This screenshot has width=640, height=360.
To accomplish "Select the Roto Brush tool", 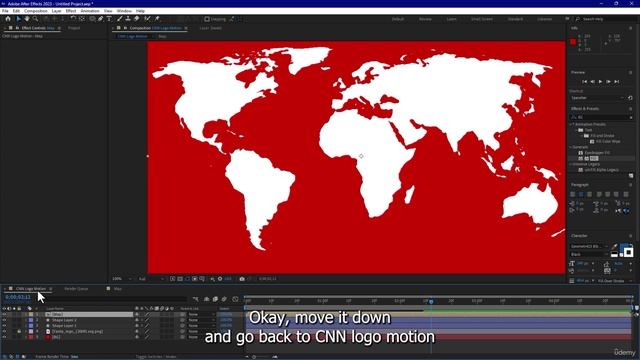I will tap(147, 19).
